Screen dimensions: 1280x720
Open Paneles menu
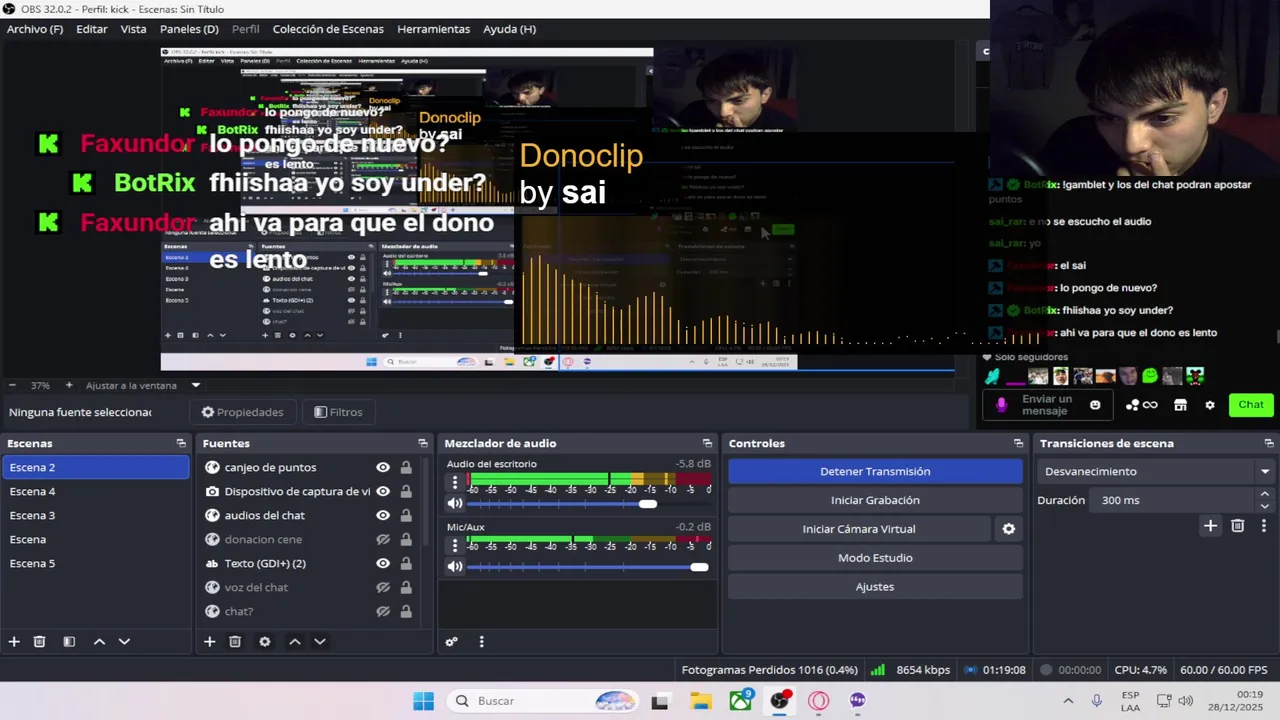[189, 29]
